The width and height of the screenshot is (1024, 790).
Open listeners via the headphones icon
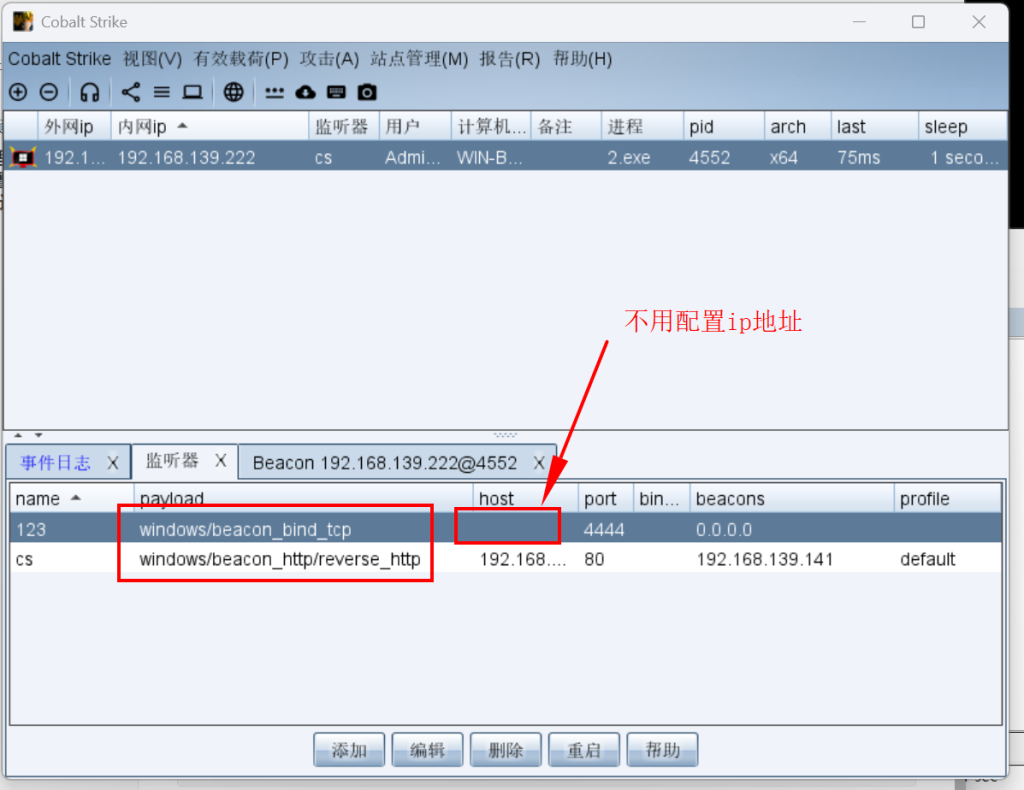tap(89, 92)
